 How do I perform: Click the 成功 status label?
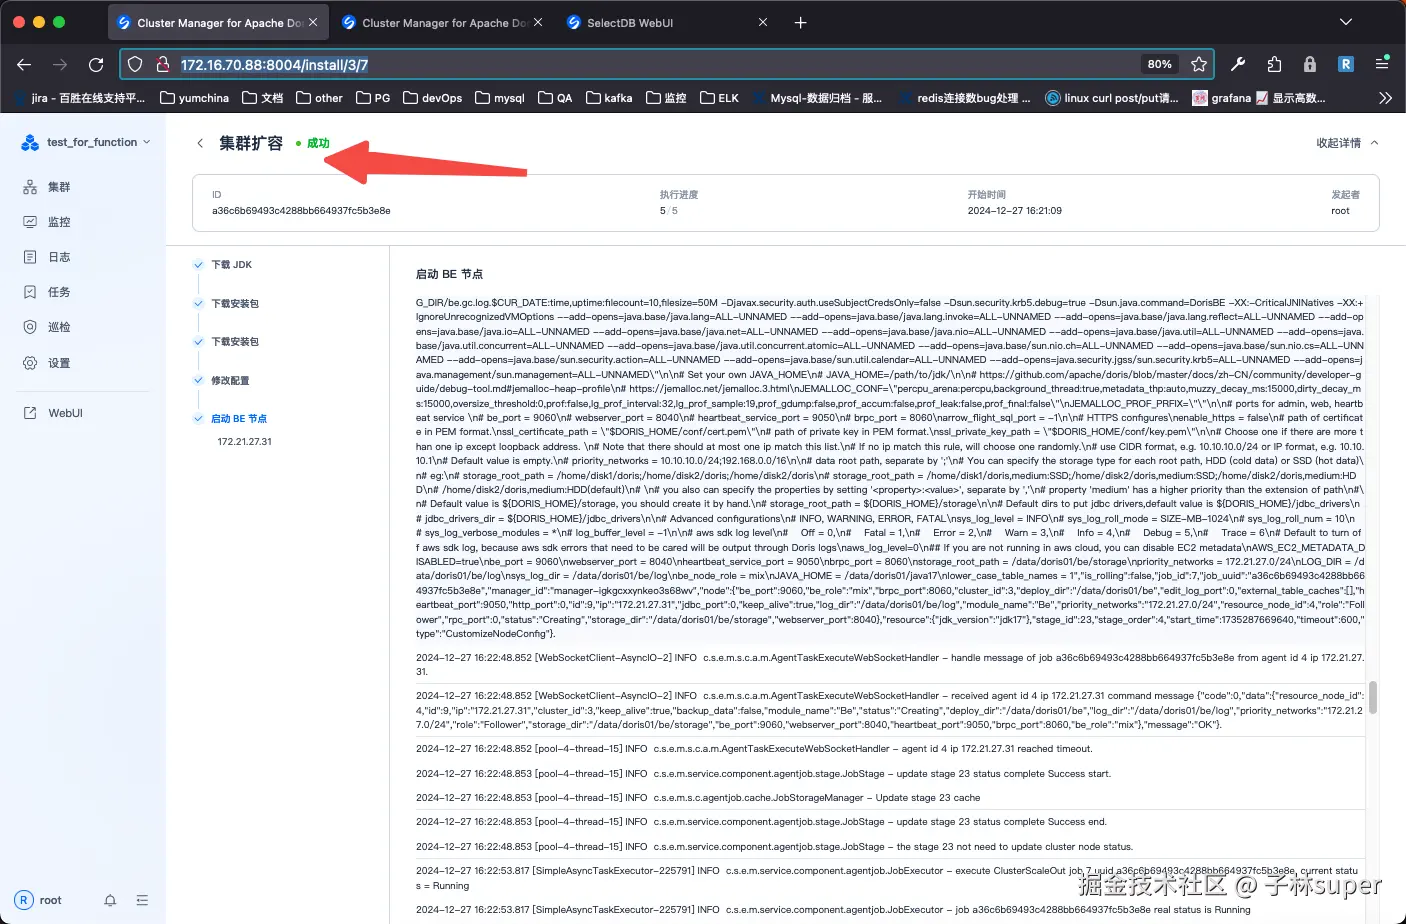(318, 143)
